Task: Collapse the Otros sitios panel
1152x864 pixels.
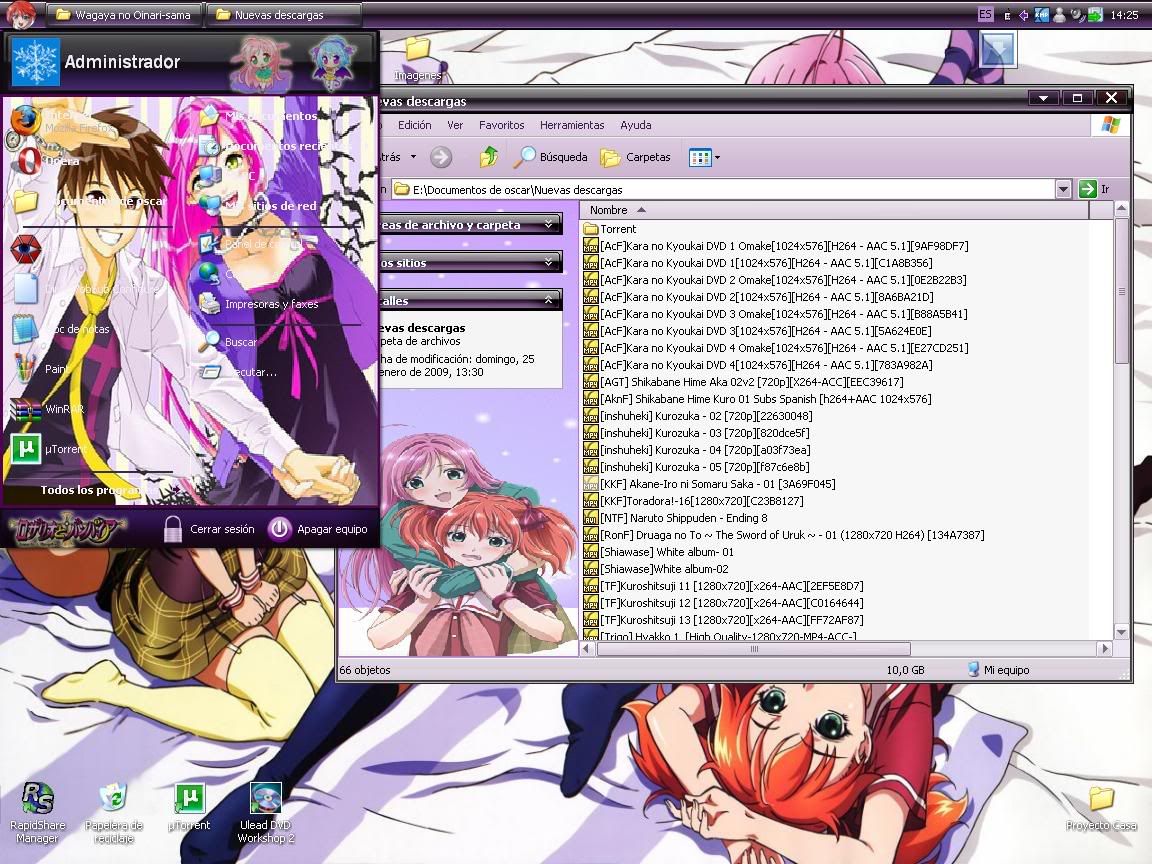Action: [549, 262]
